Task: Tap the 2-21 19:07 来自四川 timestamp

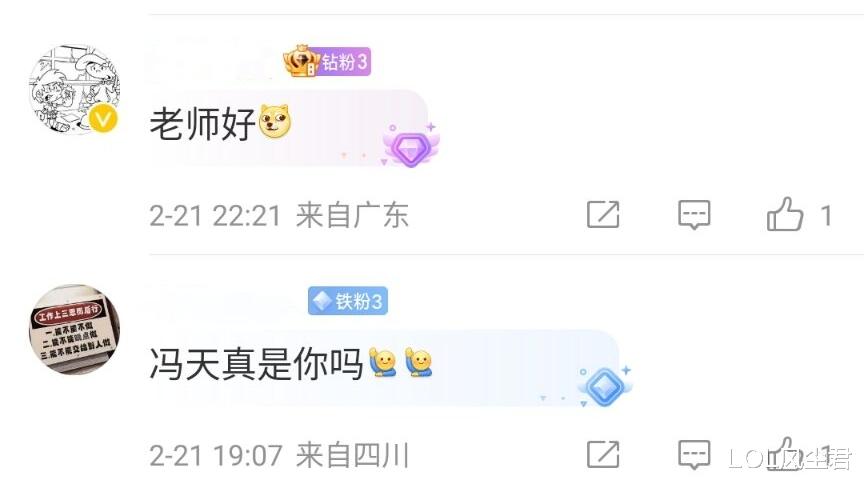Action: [x=279, y=456]
